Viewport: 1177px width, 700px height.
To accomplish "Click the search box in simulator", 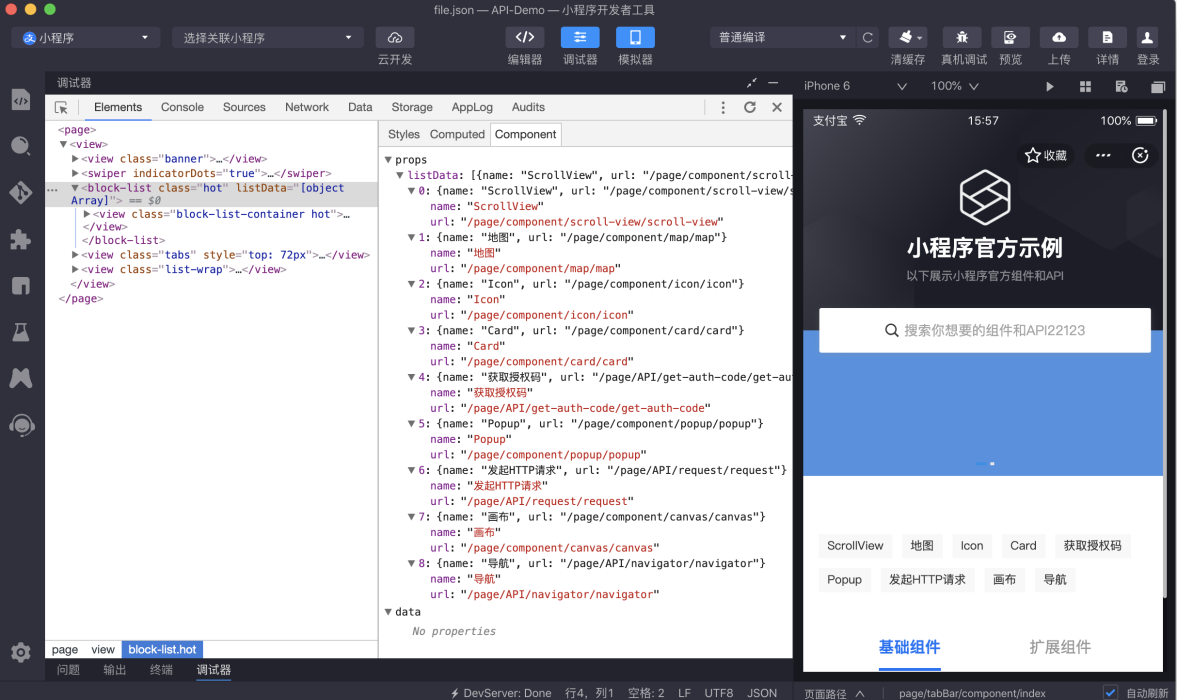I will tap(985, 330).
